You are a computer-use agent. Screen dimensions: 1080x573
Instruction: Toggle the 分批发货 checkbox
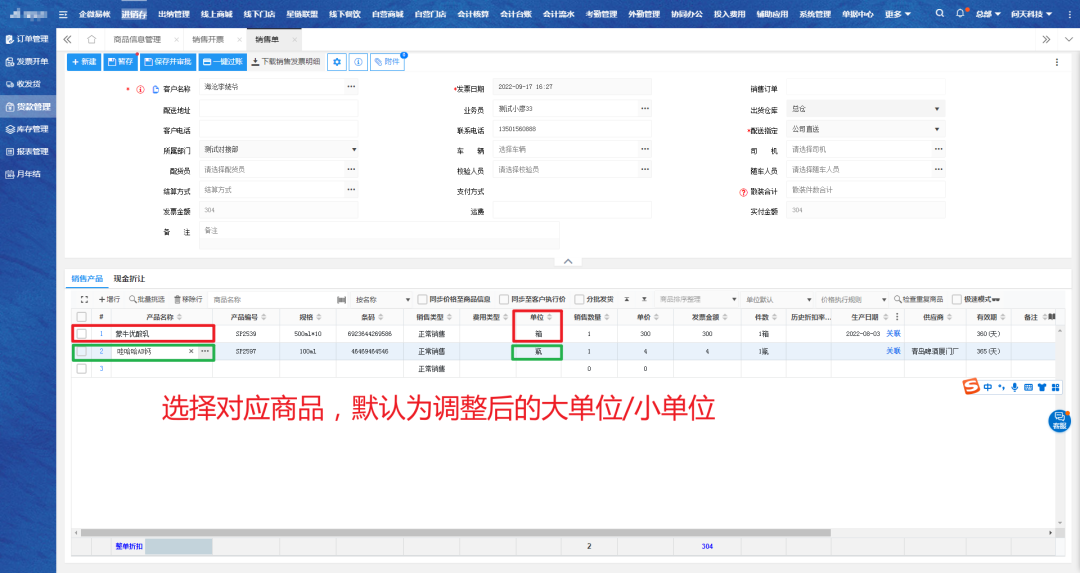click(x=579, y=299)
